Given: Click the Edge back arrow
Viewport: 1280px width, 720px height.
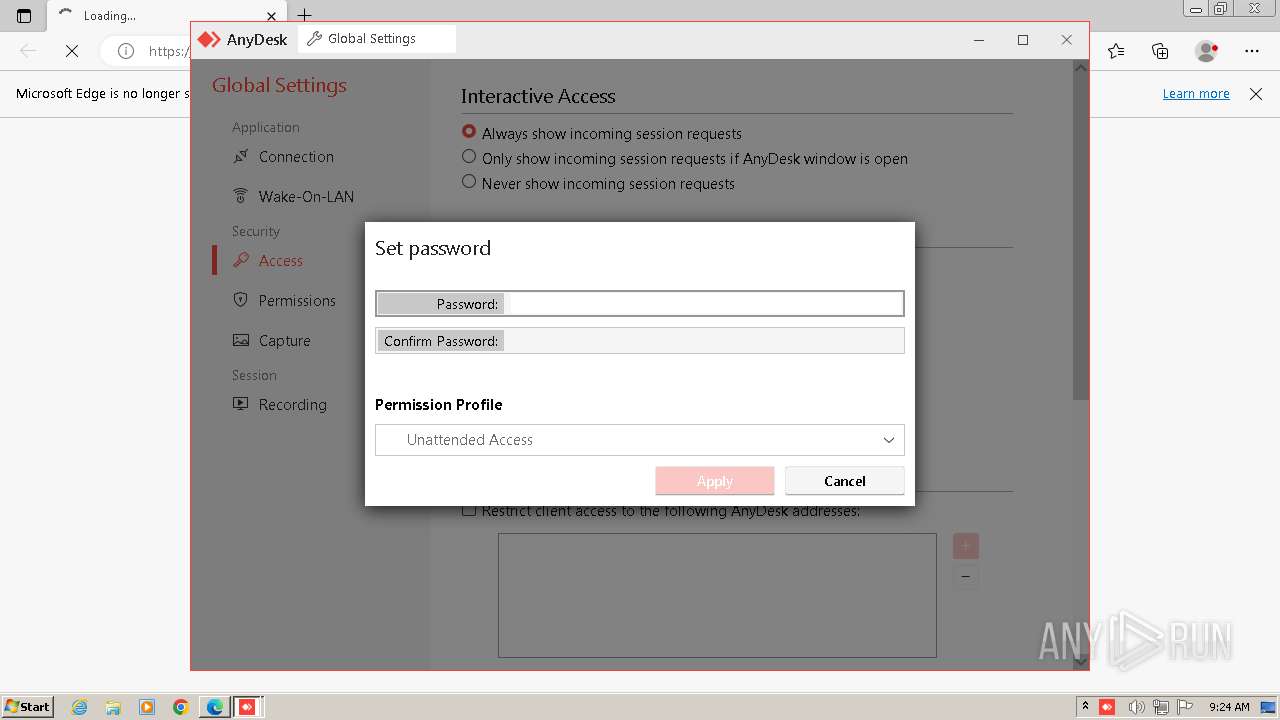Looking at the screenshot, I should tap(28, 51).
